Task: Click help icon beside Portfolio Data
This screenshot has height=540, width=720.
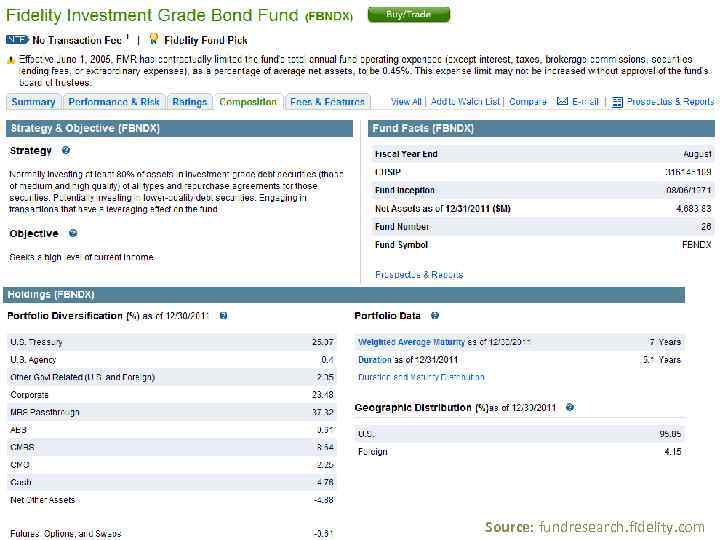Action: click(435, 315)
